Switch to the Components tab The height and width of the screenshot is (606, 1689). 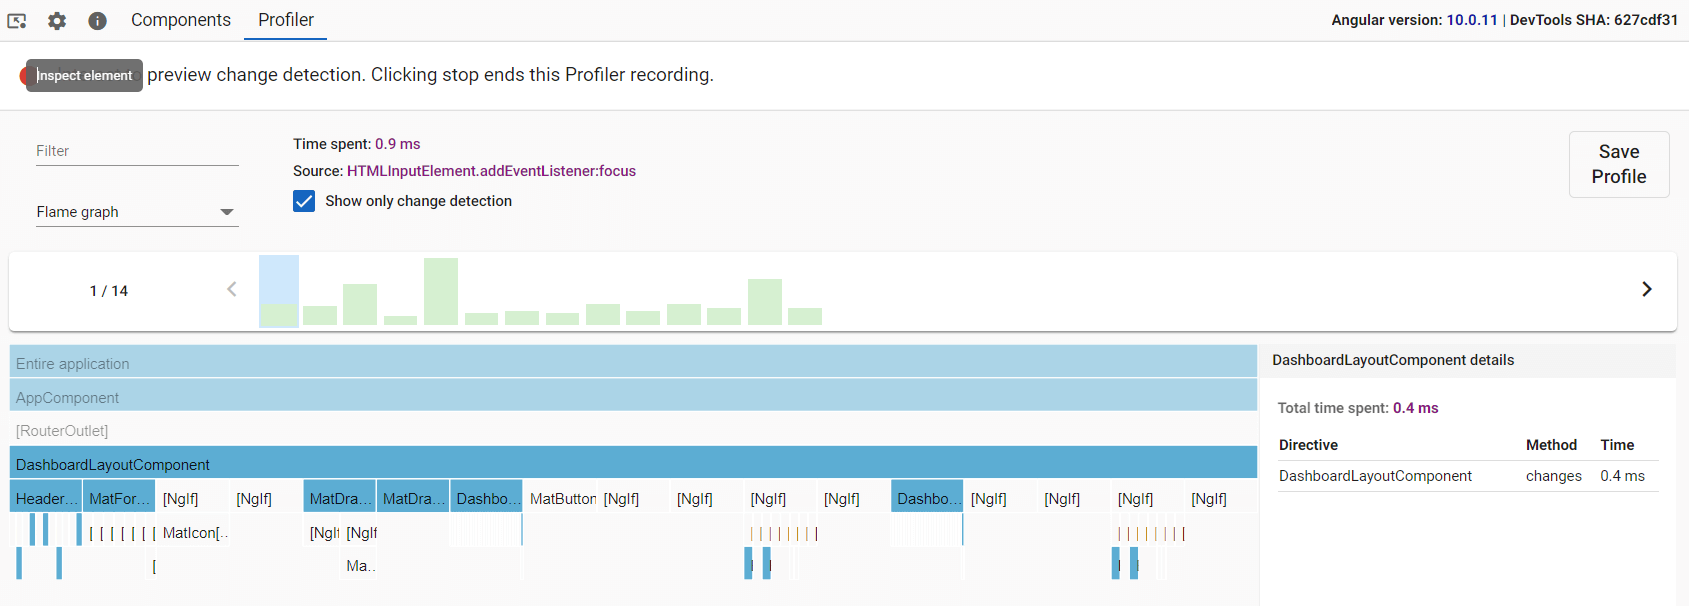pos(181,20)
